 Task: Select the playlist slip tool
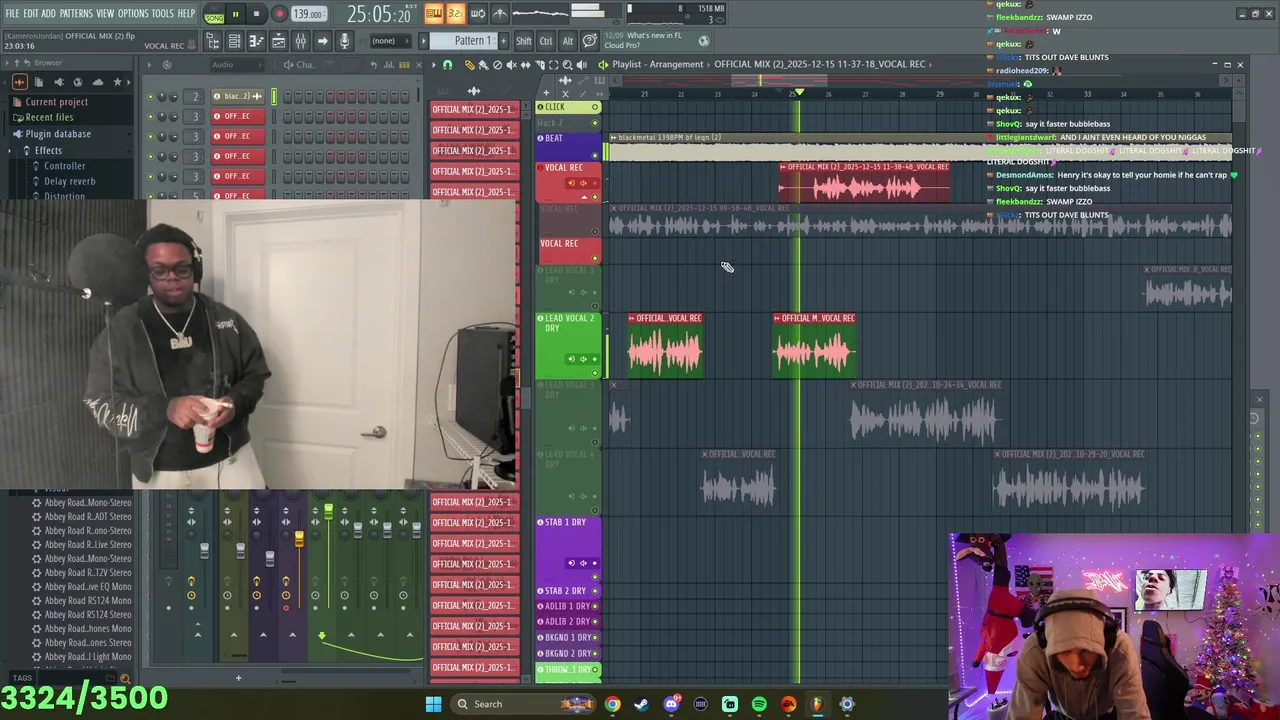(525, 65)
